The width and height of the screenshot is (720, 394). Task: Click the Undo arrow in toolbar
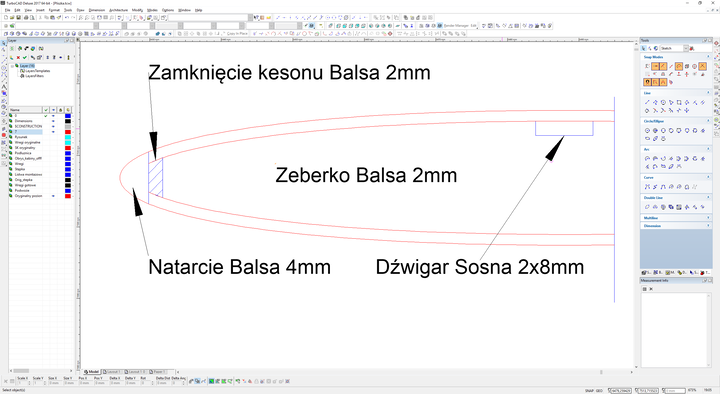[67, 17]
